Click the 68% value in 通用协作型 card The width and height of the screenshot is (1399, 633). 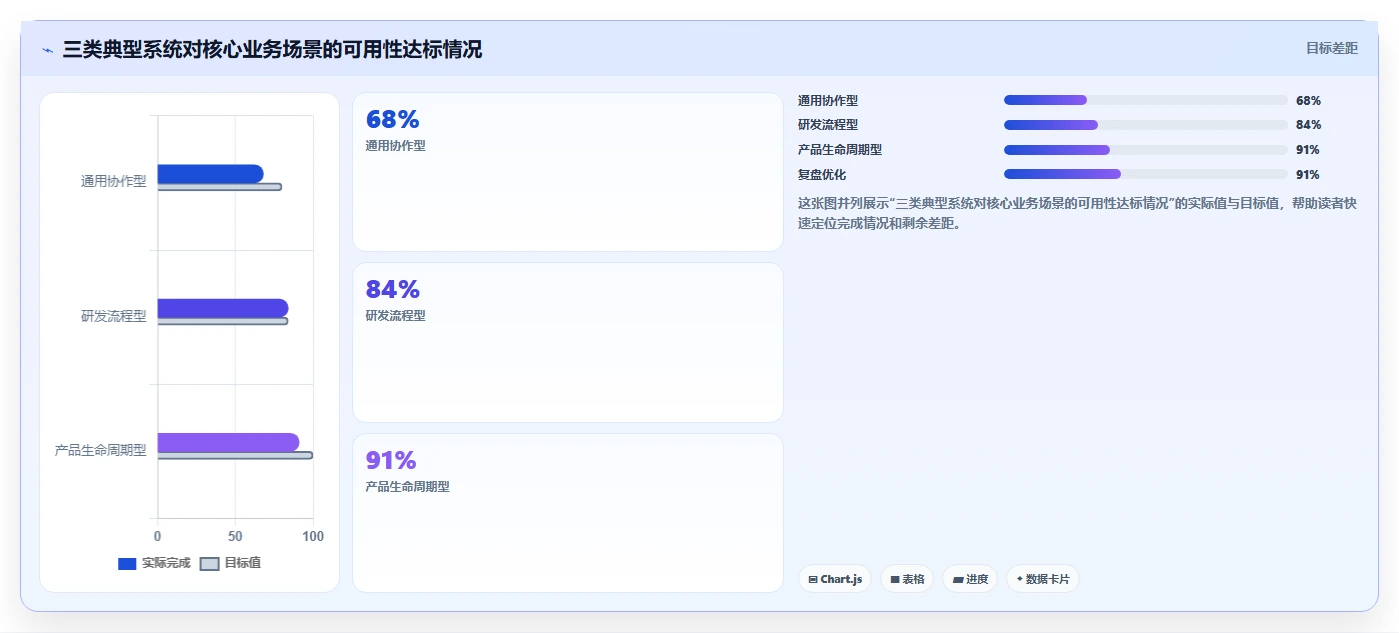tap(392, 120)
